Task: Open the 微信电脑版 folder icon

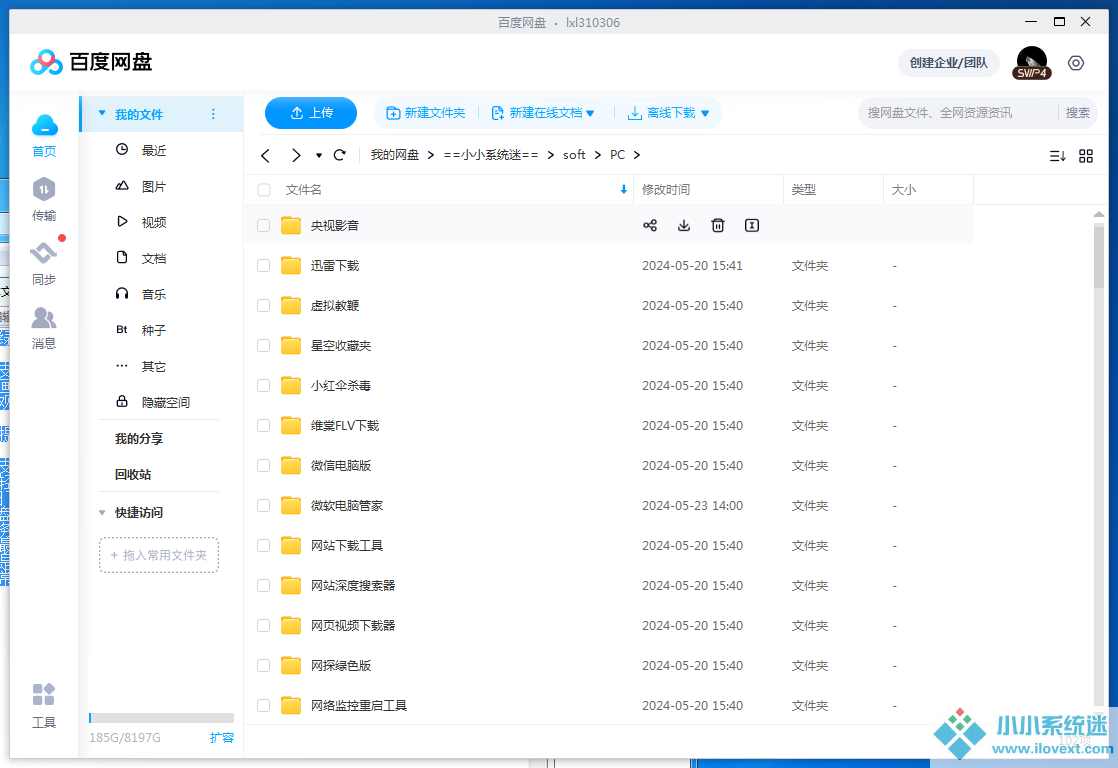Action: (290, 465)
